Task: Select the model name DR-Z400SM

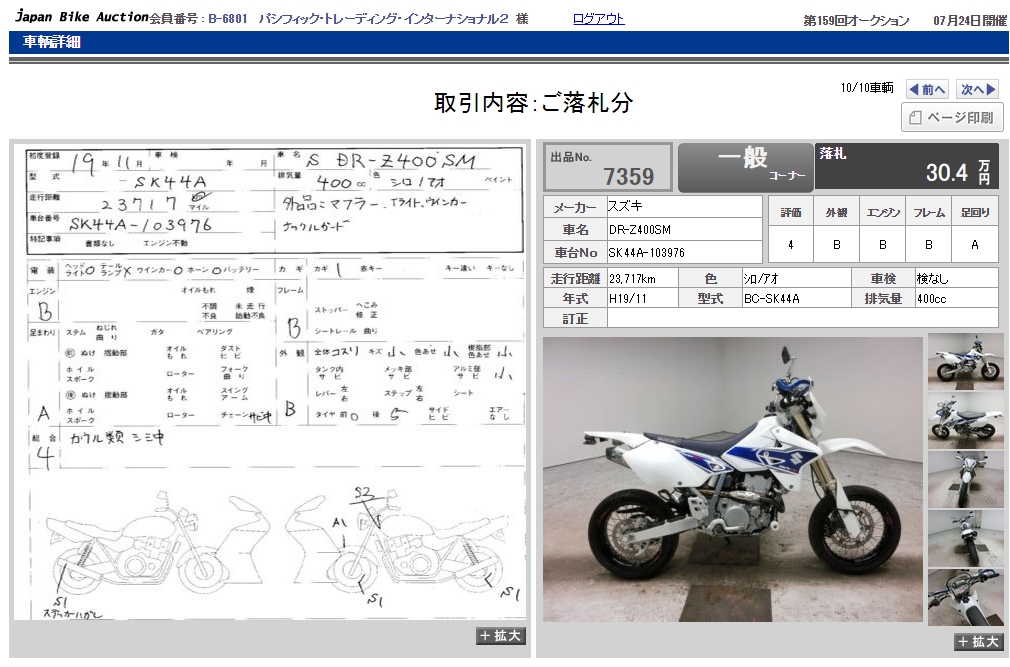Action: pos(639,230)
